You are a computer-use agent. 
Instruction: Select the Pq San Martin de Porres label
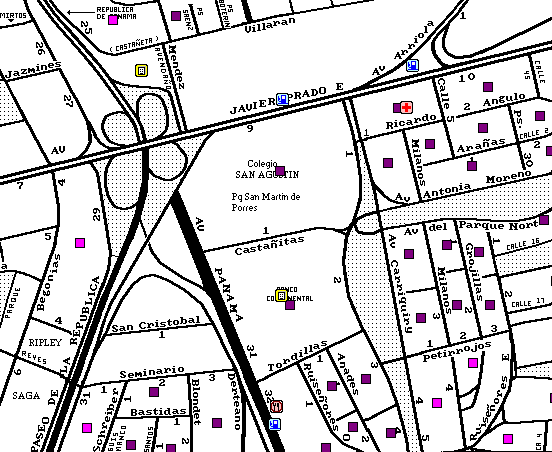[x=266, y=202]
